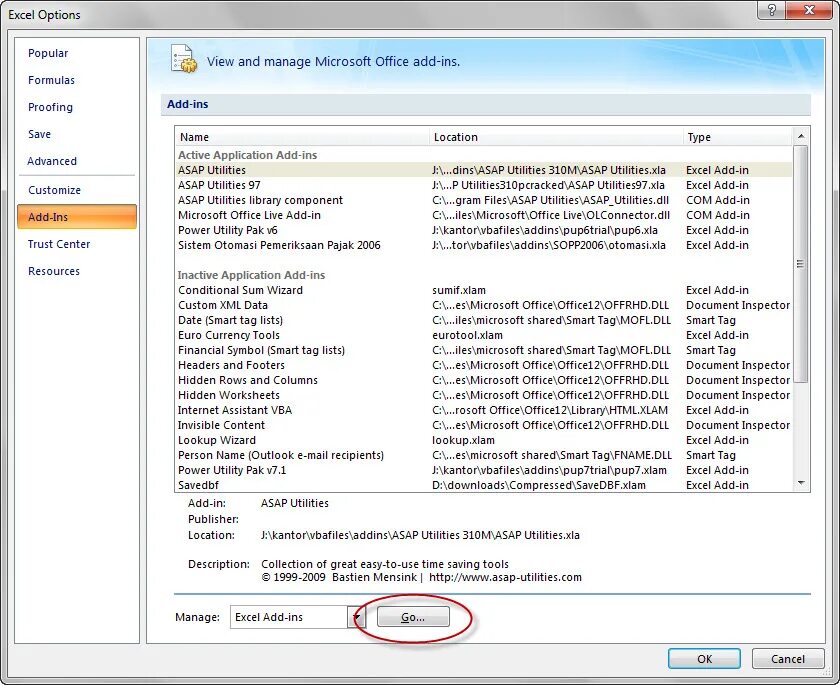Select Invisible Content row
The height and width of the screenshot is (685, 840).
[x=484, y=425]
